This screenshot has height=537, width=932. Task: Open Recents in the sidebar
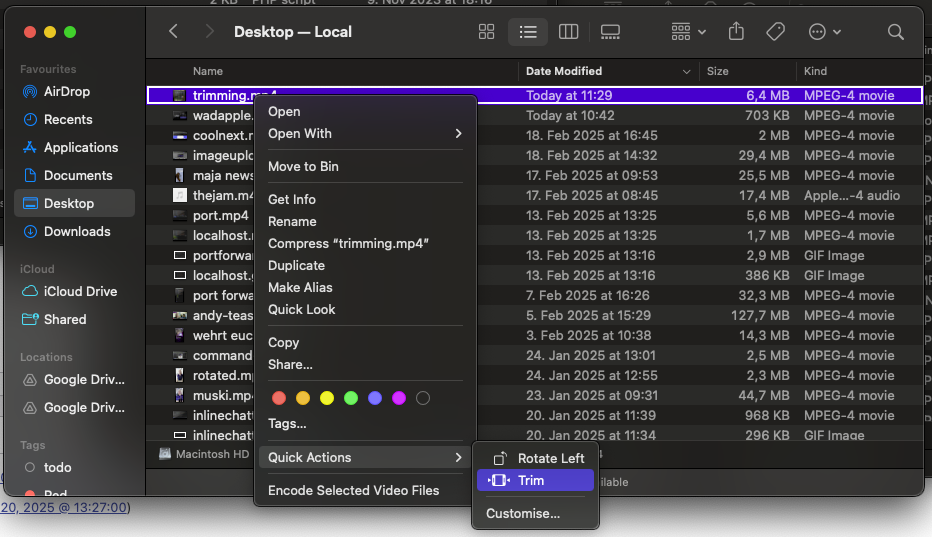click(x=68, y=120)
